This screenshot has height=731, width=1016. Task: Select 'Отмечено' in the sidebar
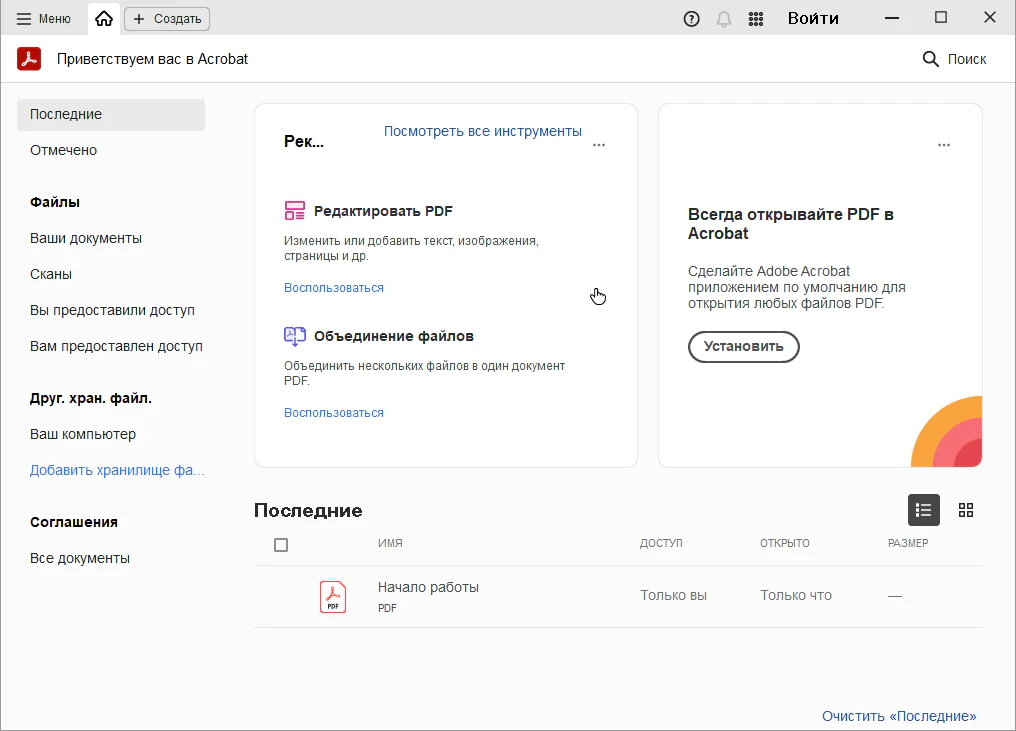[63, 150]
